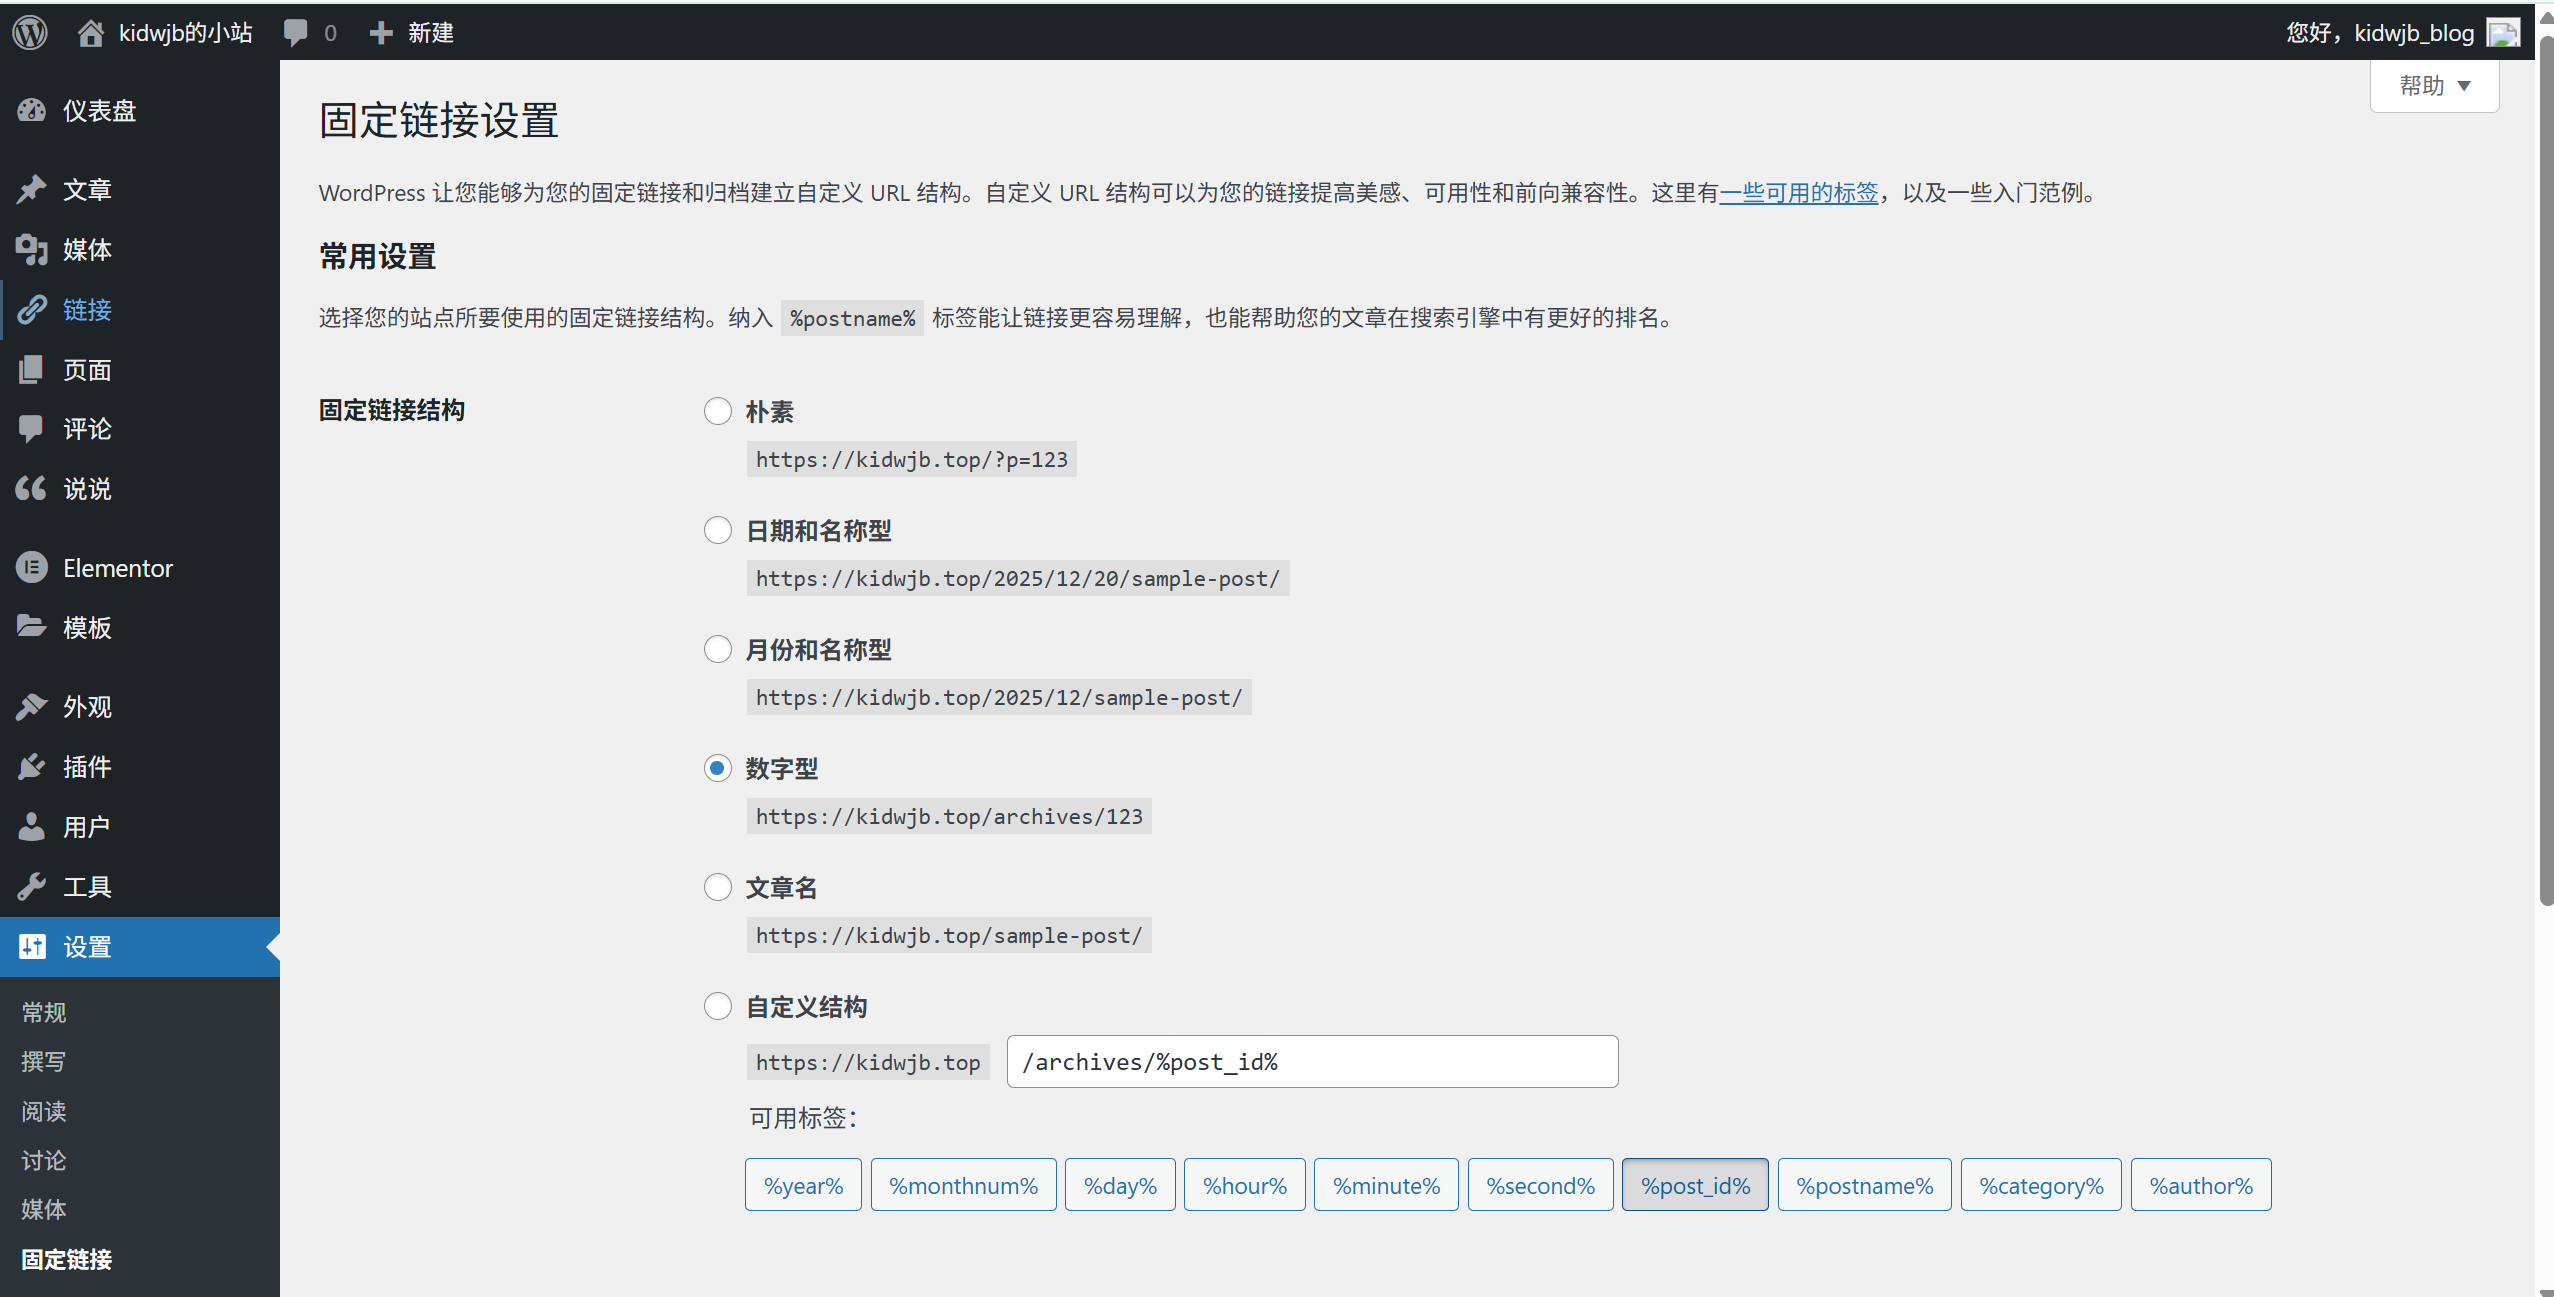Open the 阅读 settings submenu item
This screenshot has height=1297, width=2554.
(x=44, y=1111)
